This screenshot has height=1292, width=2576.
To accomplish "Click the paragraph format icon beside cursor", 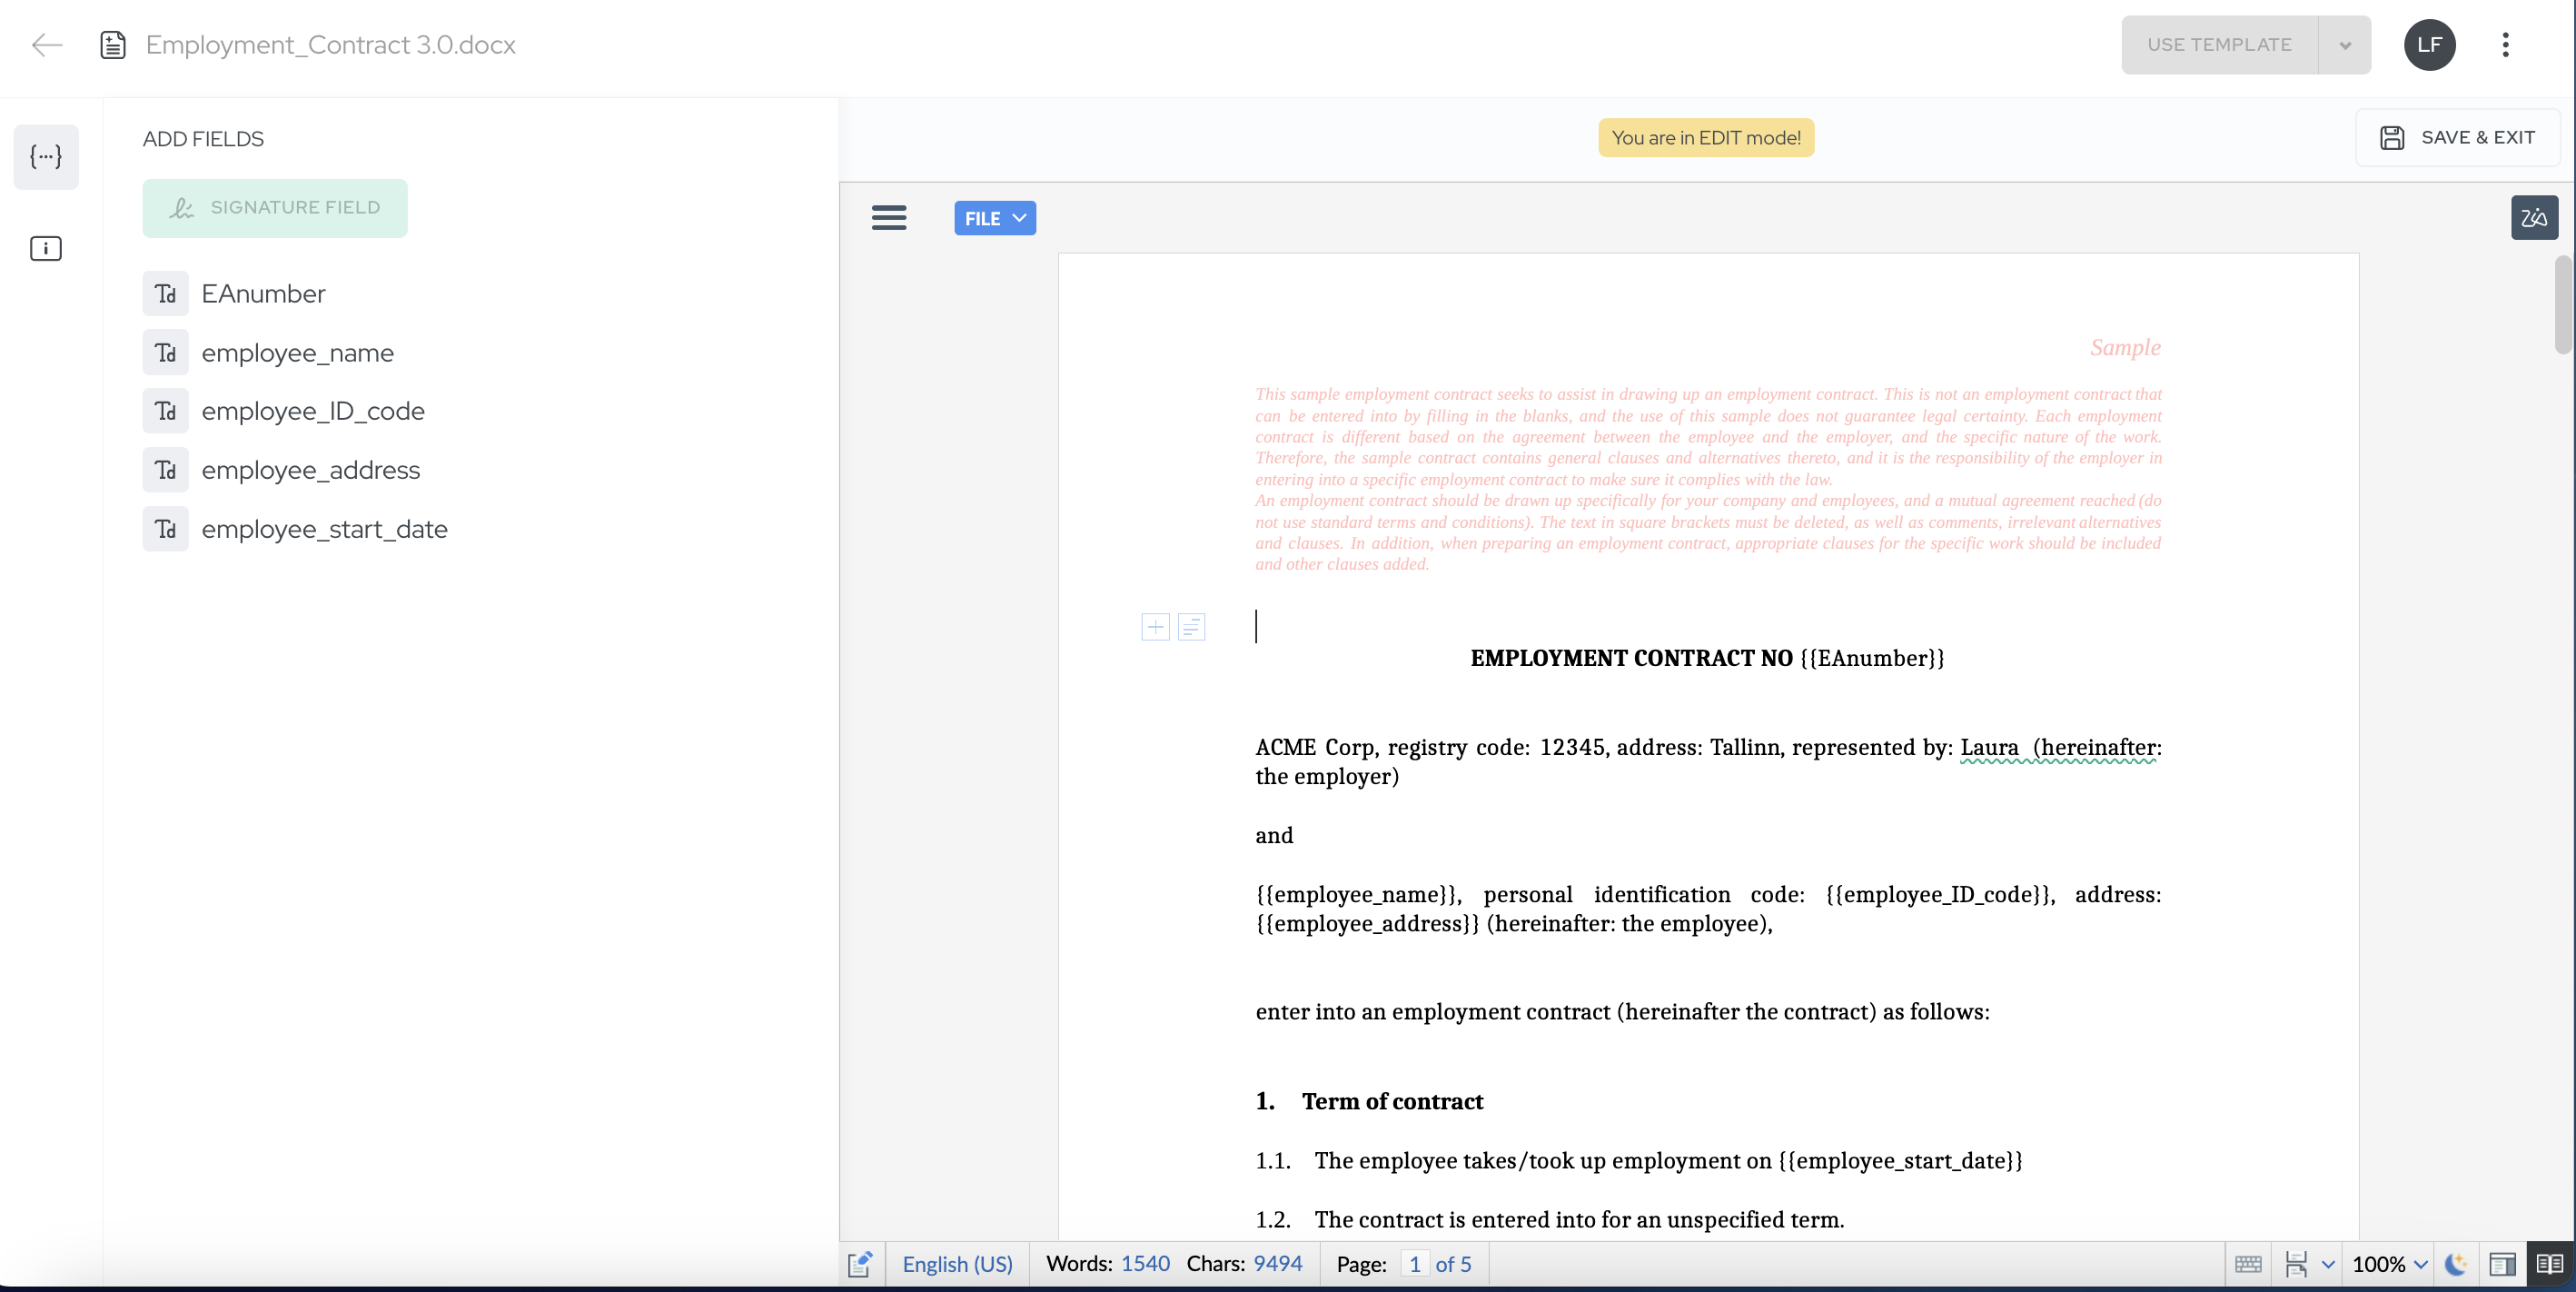I will pos(1191,627).
